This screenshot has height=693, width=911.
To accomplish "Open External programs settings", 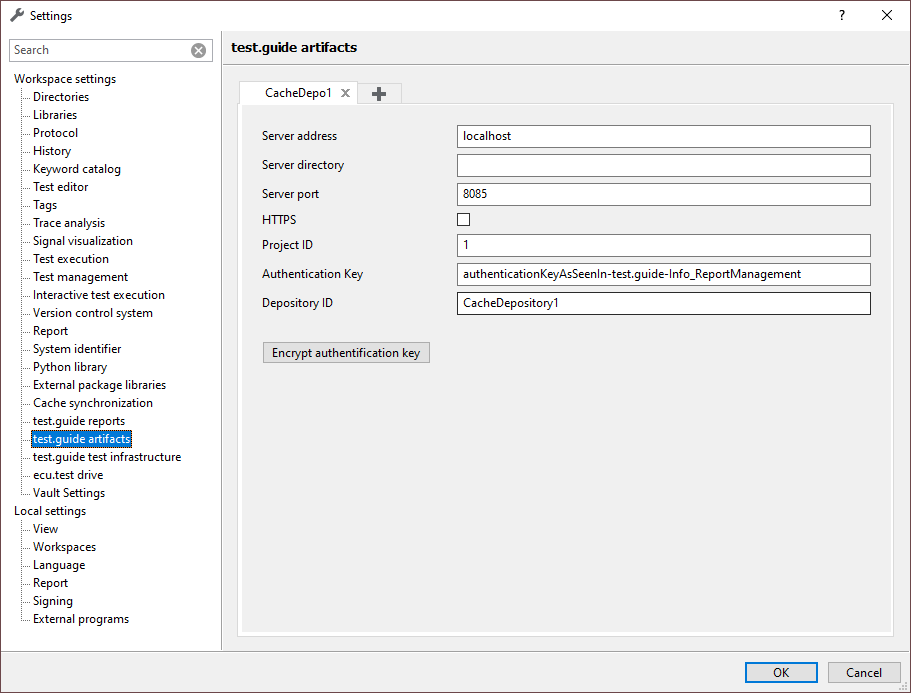I will pos(81,619).
